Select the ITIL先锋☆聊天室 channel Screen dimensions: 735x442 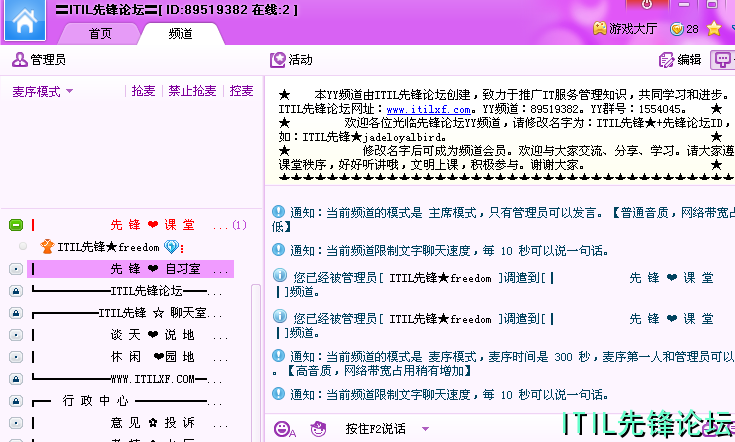pos(127,313)
